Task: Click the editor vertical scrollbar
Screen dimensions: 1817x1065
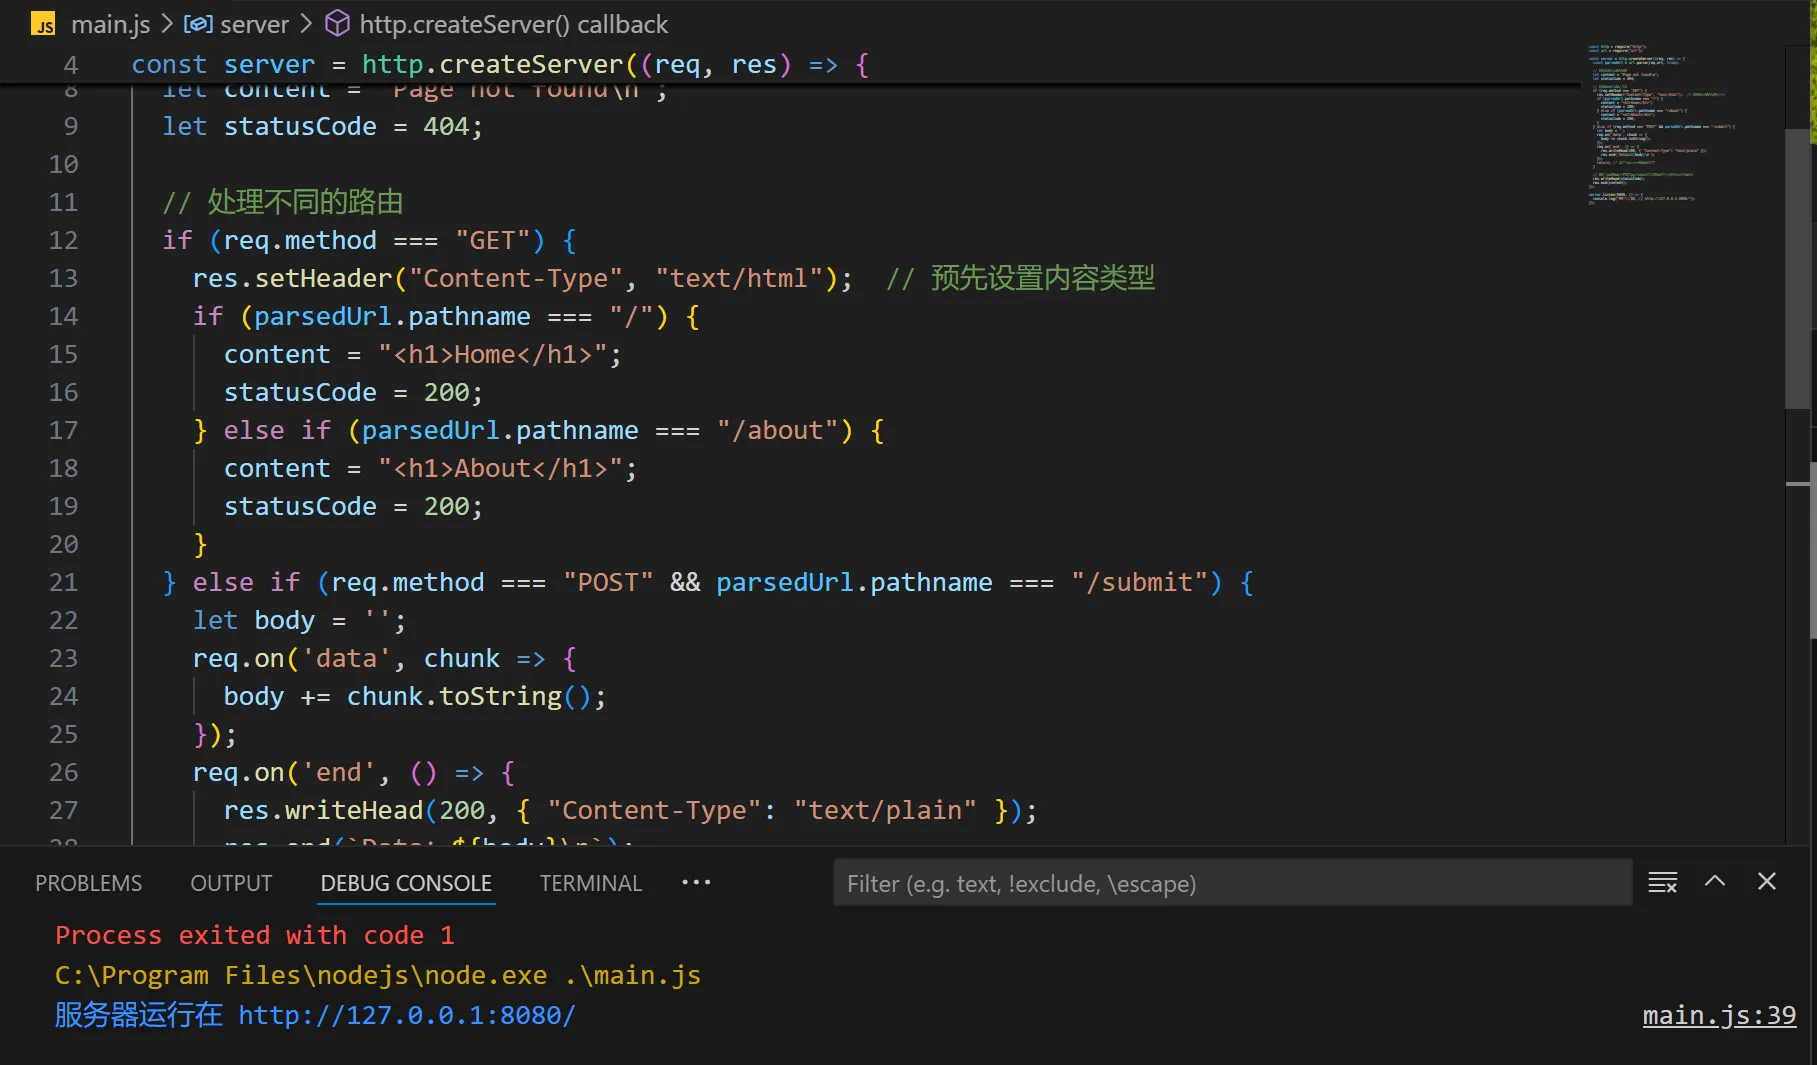Action: (1797, 270)
